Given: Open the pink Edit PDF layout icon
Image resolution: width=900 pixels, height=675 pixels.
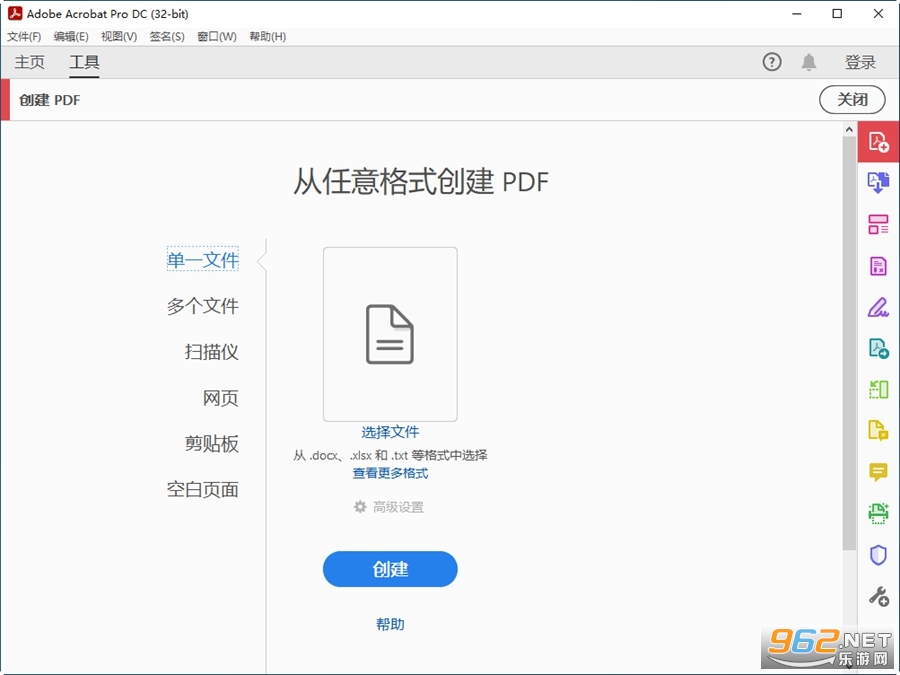Looking at the screenshot, I should click(x=878, y=224).
